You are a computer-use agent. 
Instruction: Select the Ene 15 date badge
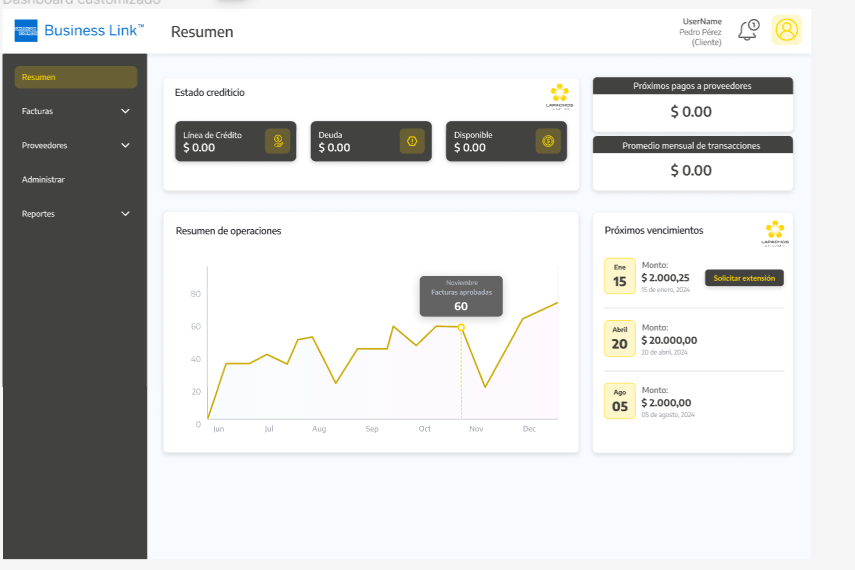[619, 276]
